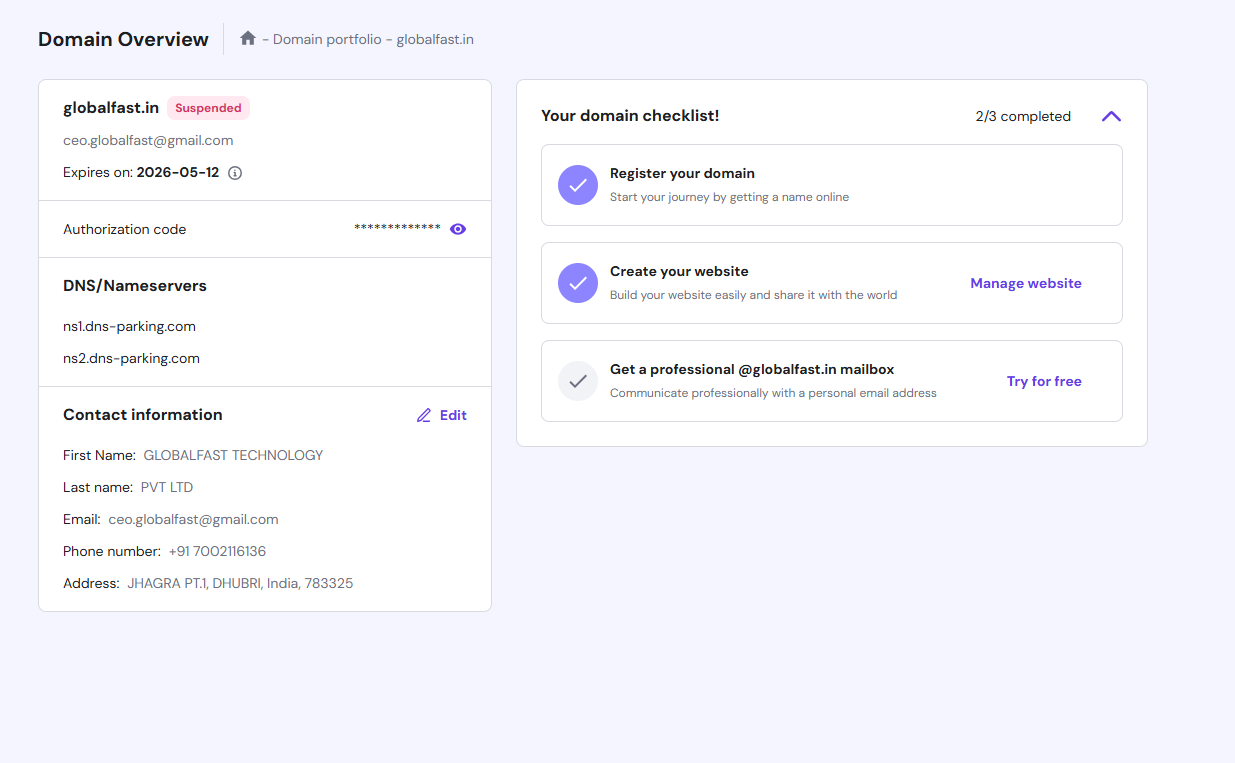Select the globalfast.in breadcrumb item

point(435,40)
